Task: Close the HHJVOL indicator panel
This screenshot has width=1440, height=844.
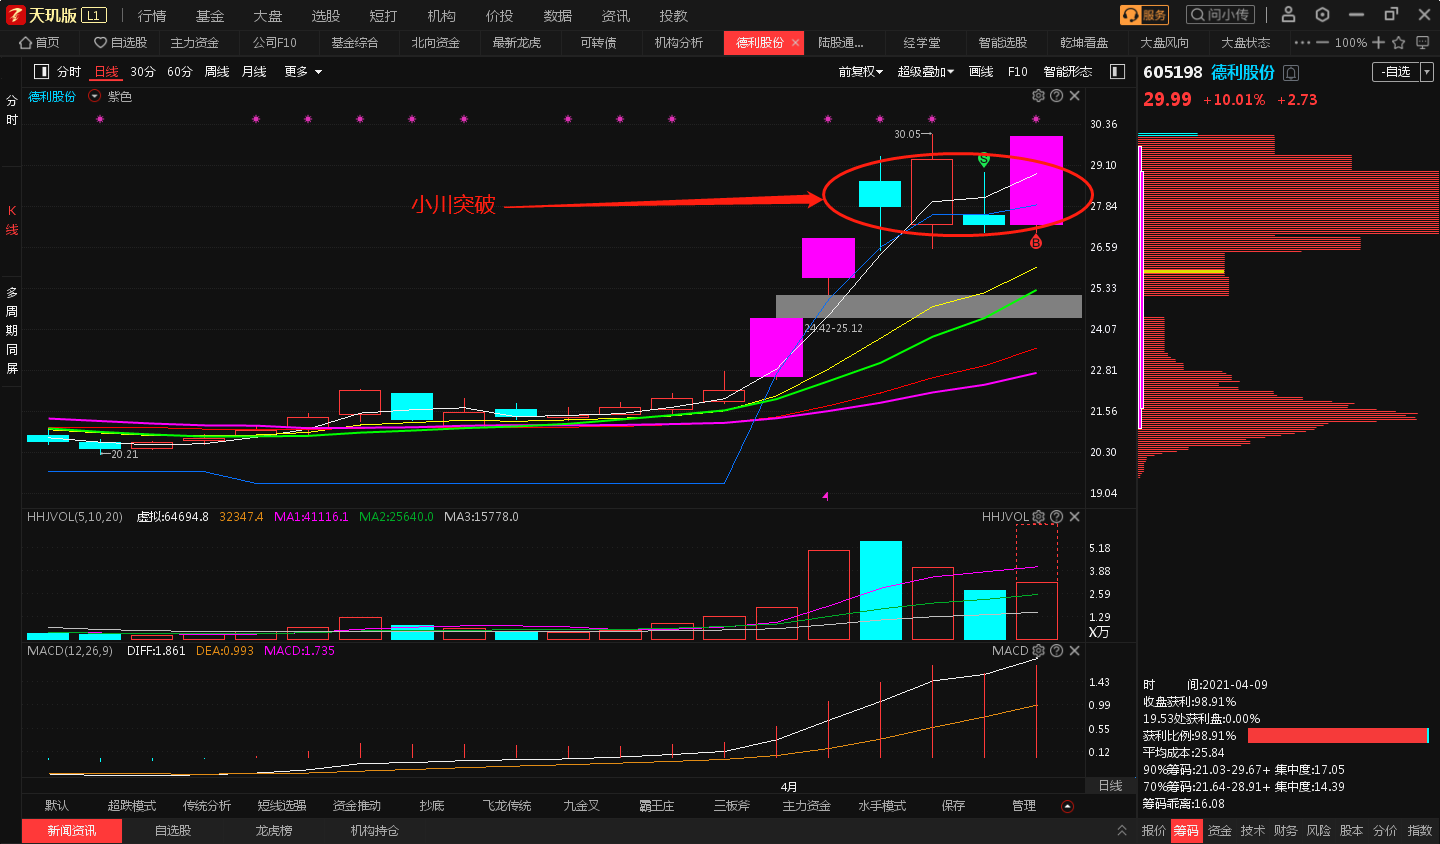Action: click(1074, 517)
